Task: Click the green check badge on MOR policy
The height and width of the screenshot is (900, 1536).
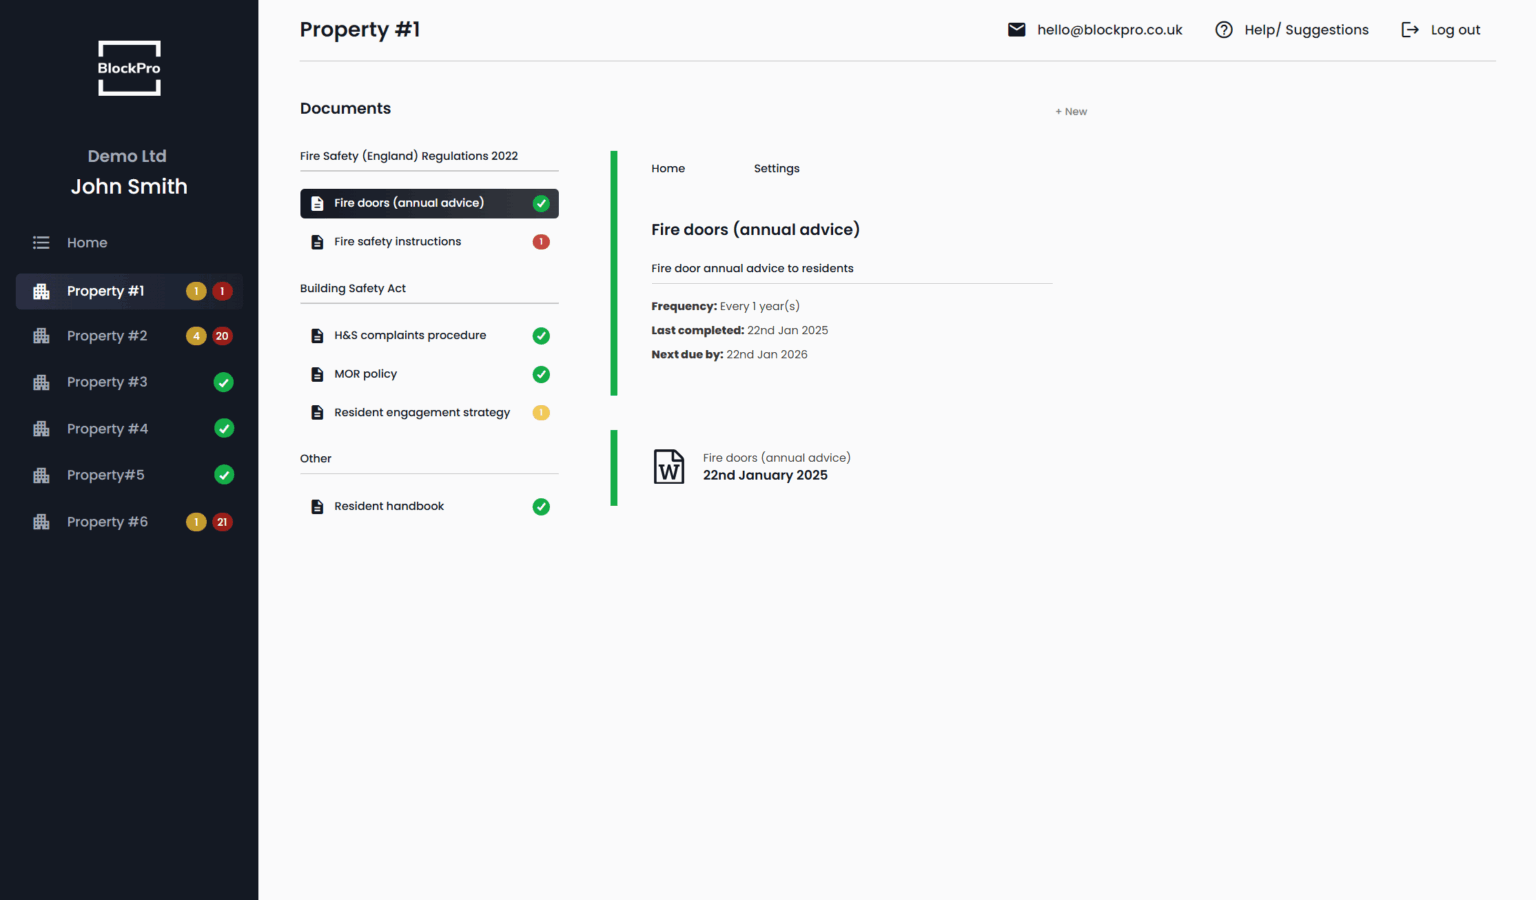Action: (541, 374)
